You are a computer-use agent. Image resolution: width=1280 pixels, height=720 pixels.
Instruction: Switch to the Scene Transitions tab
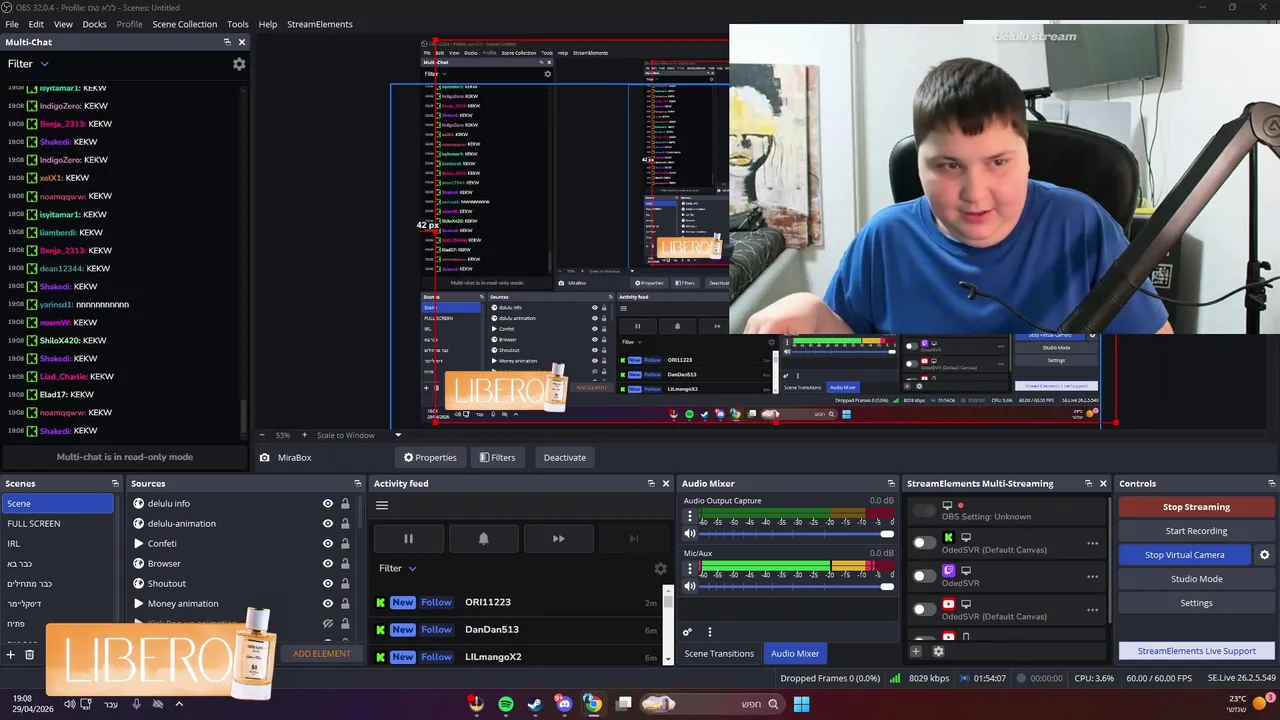(x=719, y=653)
